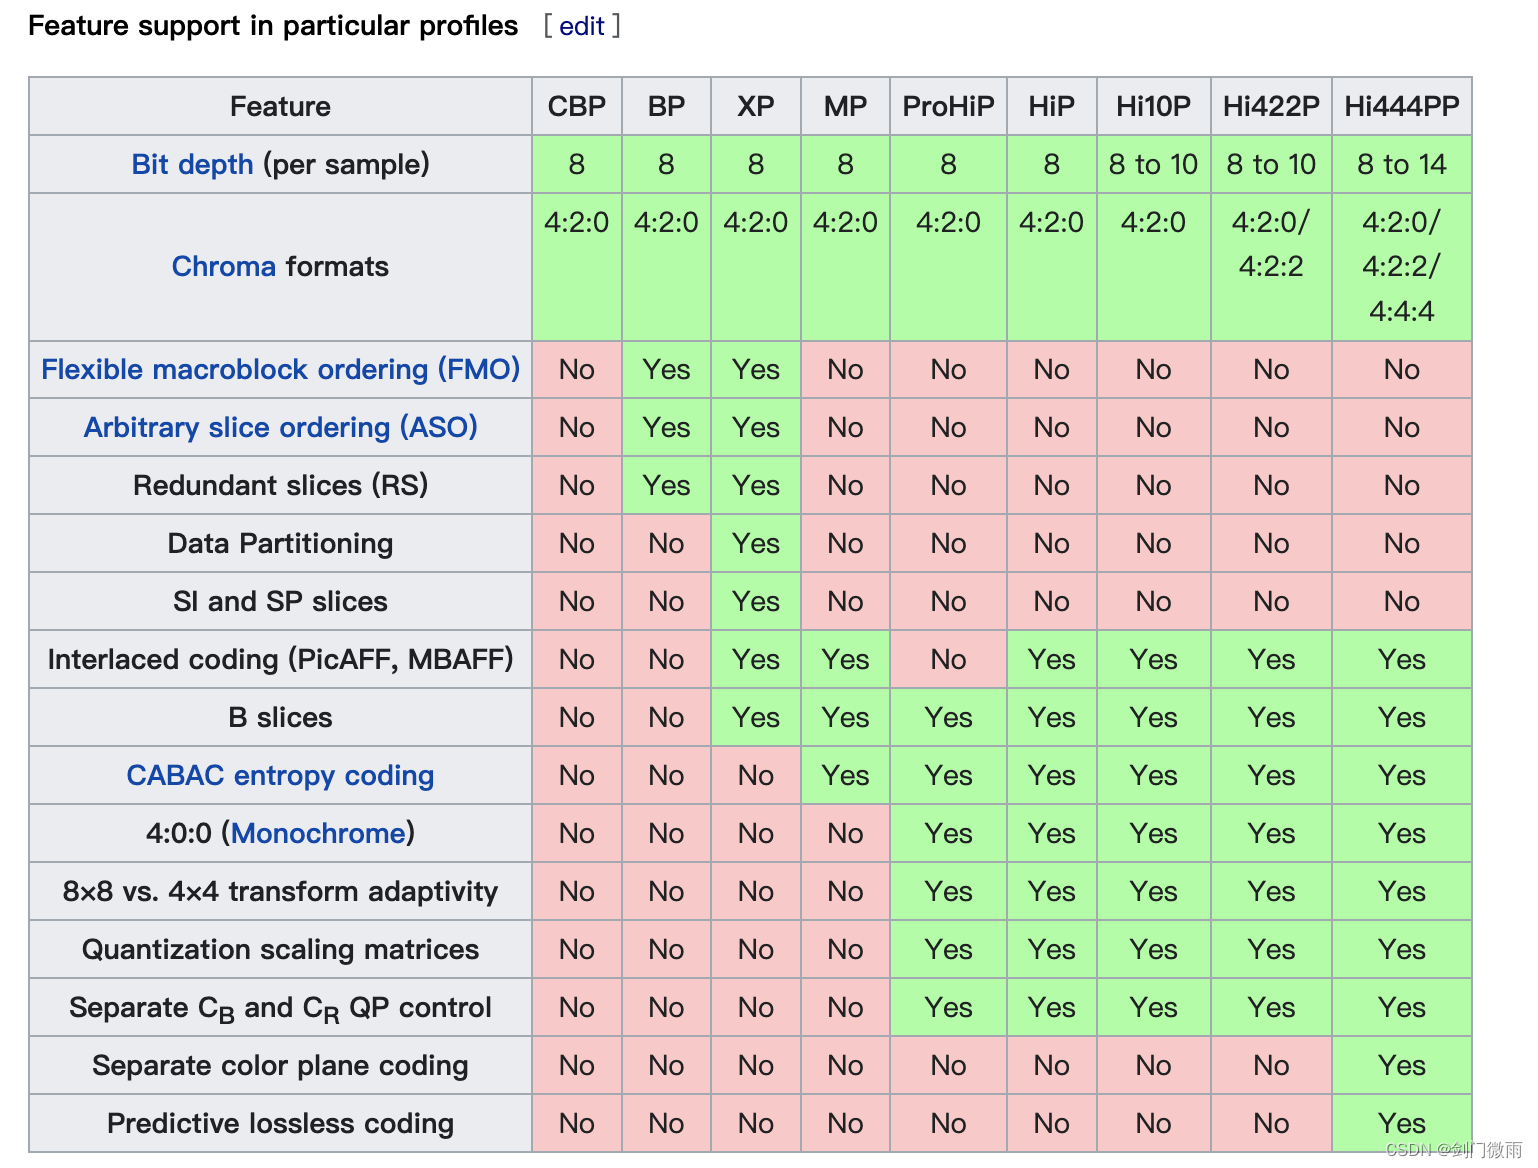Click Hi422P '4:2:0/ 4:2:2' chroma cell

[1271, 267]
